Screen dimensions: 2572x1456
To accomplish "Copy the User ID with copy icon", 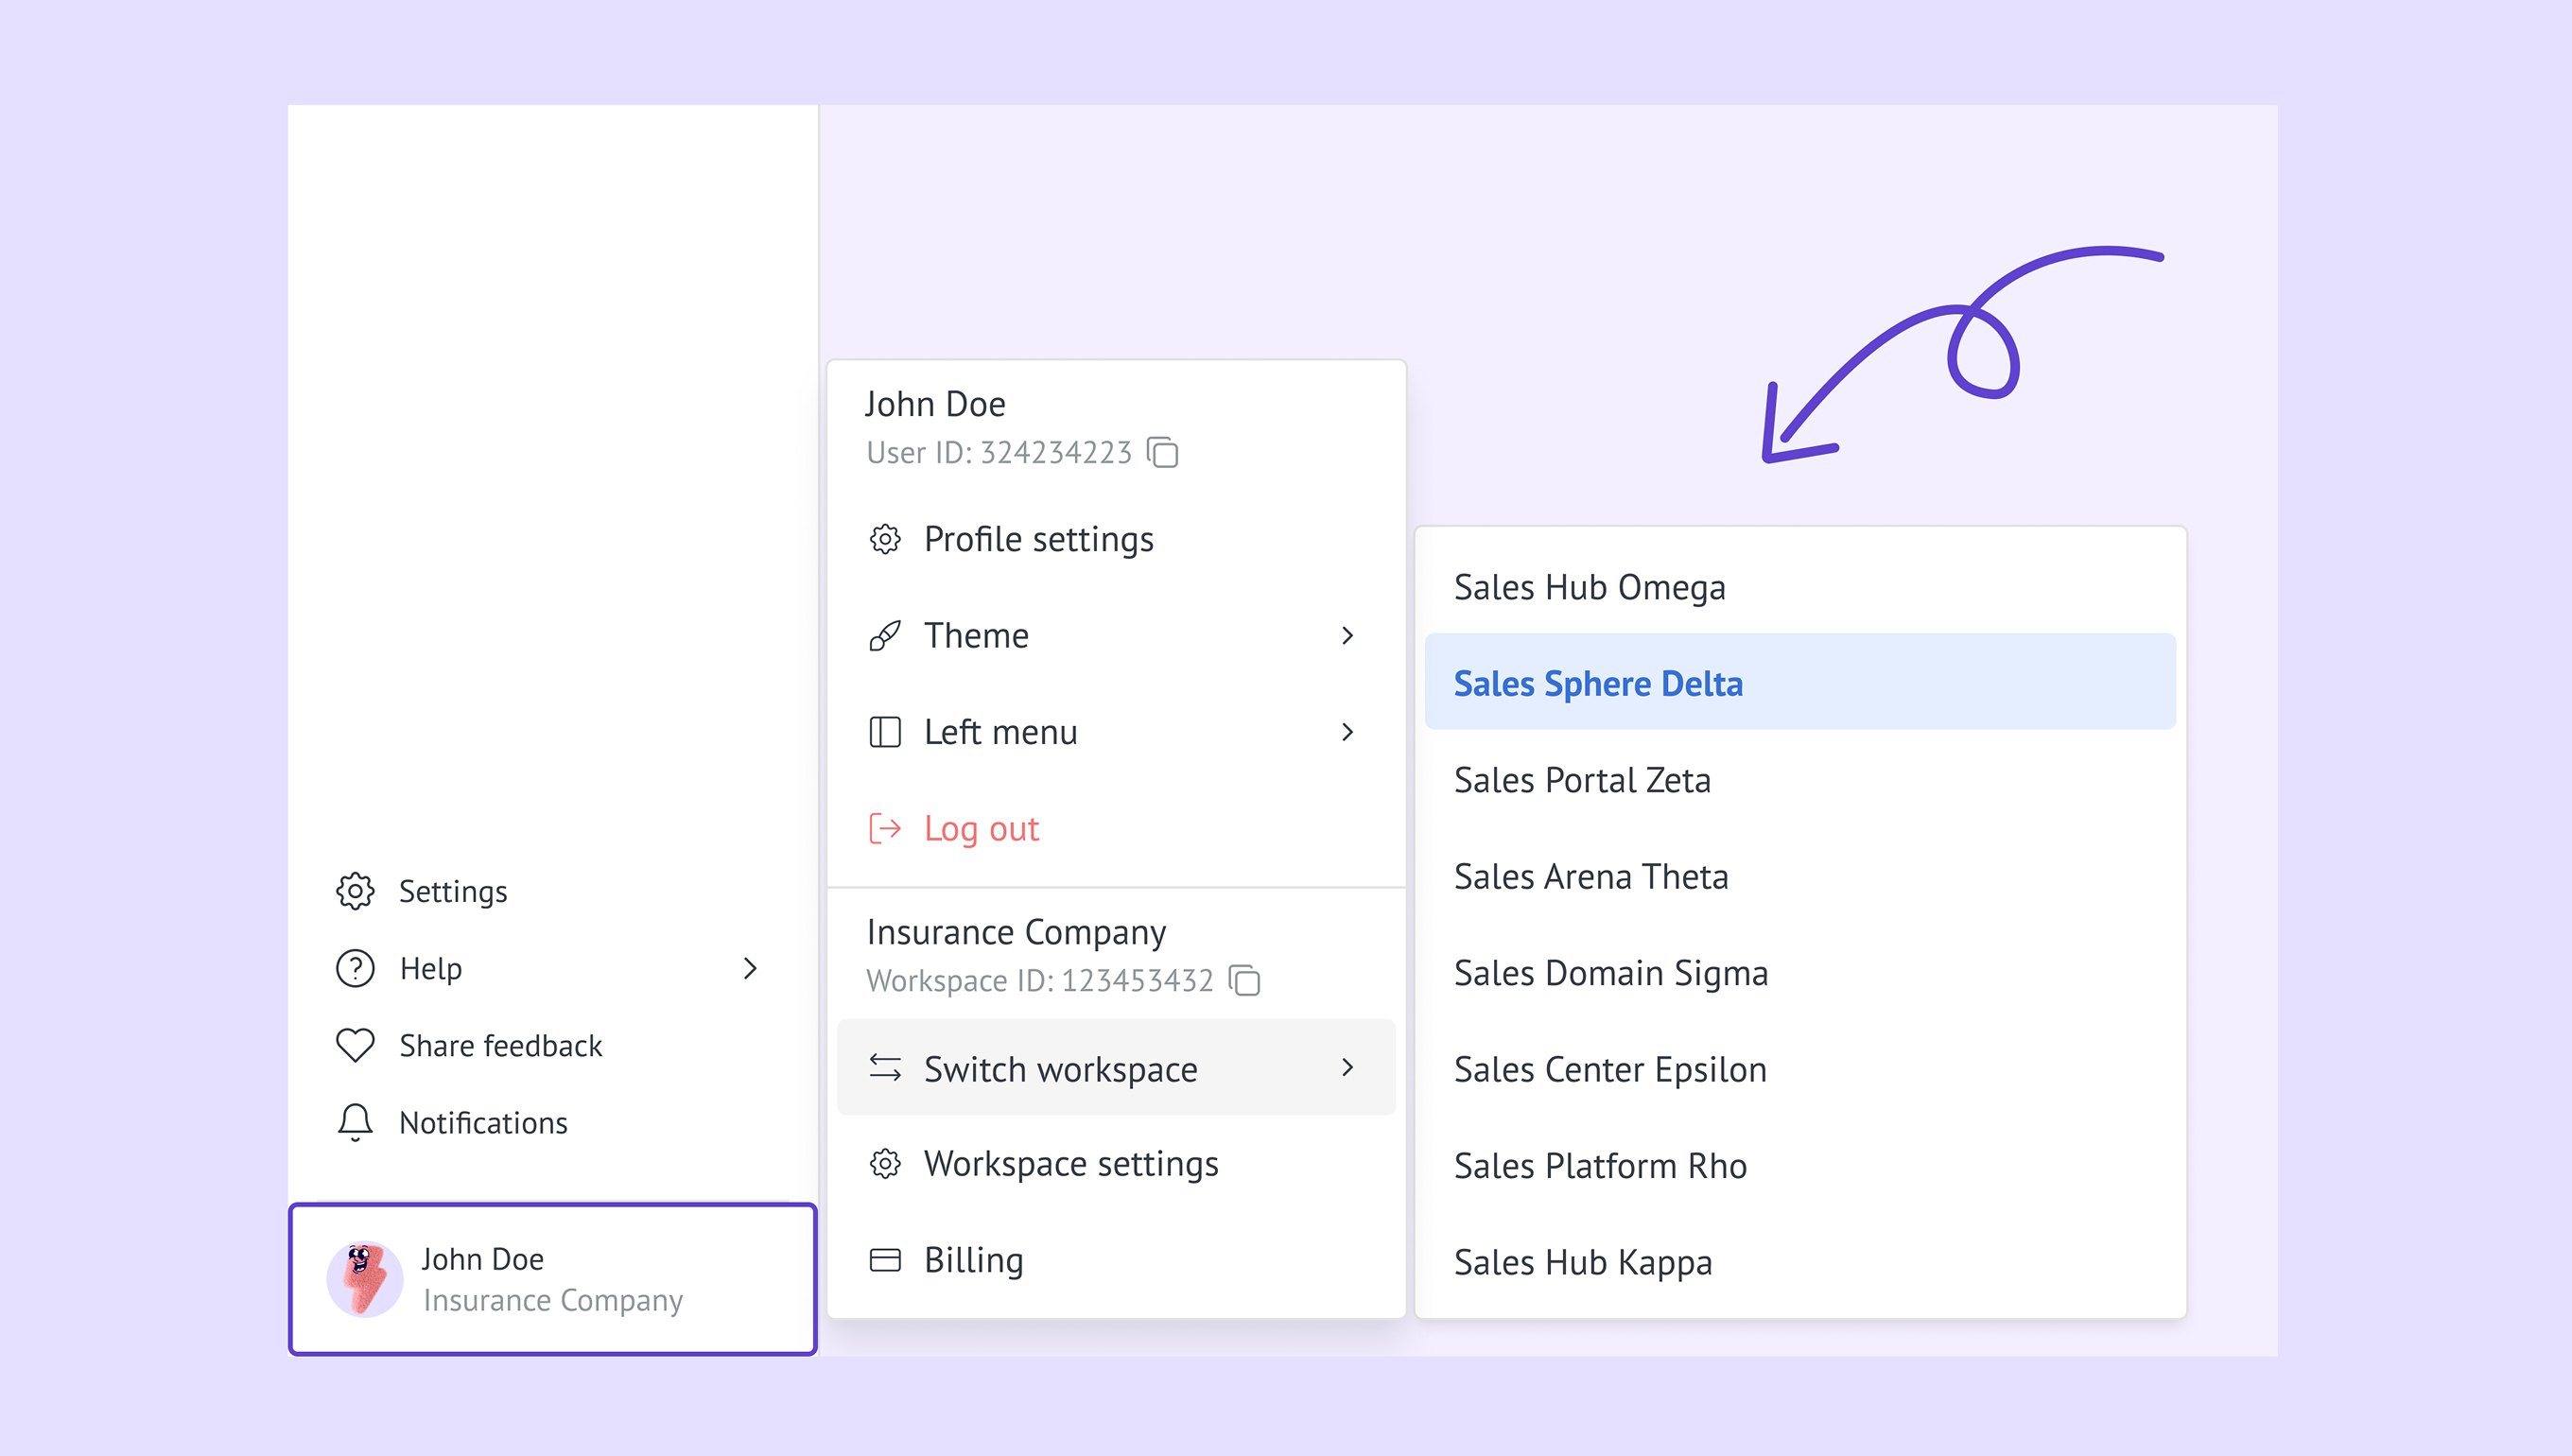I will coord(1162,453).
